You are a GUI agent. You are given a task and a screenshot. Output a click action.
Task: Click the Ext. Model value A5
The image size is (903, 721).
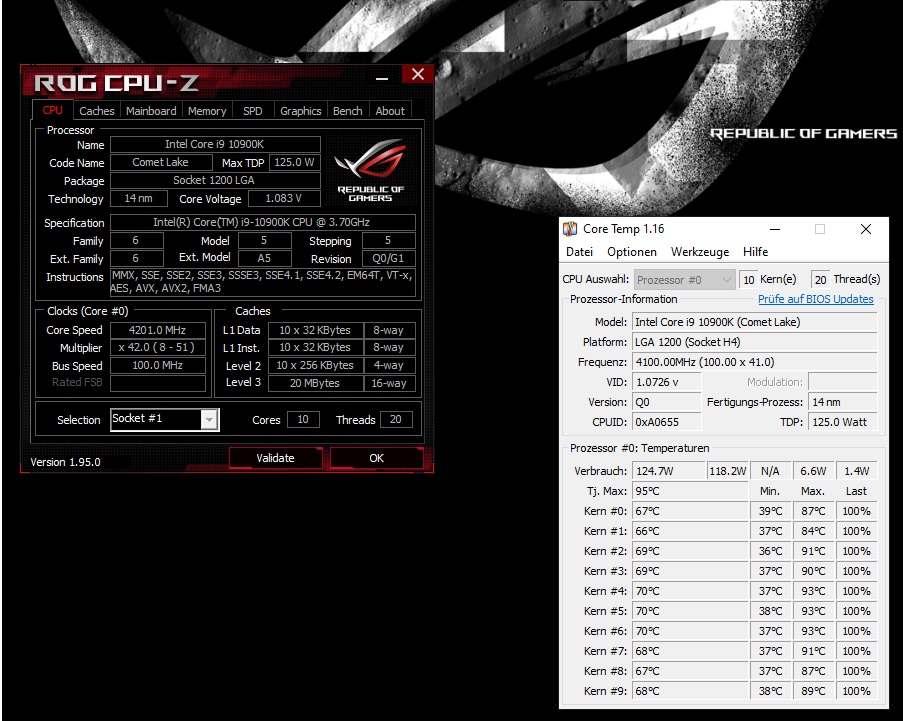click(264, 258)
